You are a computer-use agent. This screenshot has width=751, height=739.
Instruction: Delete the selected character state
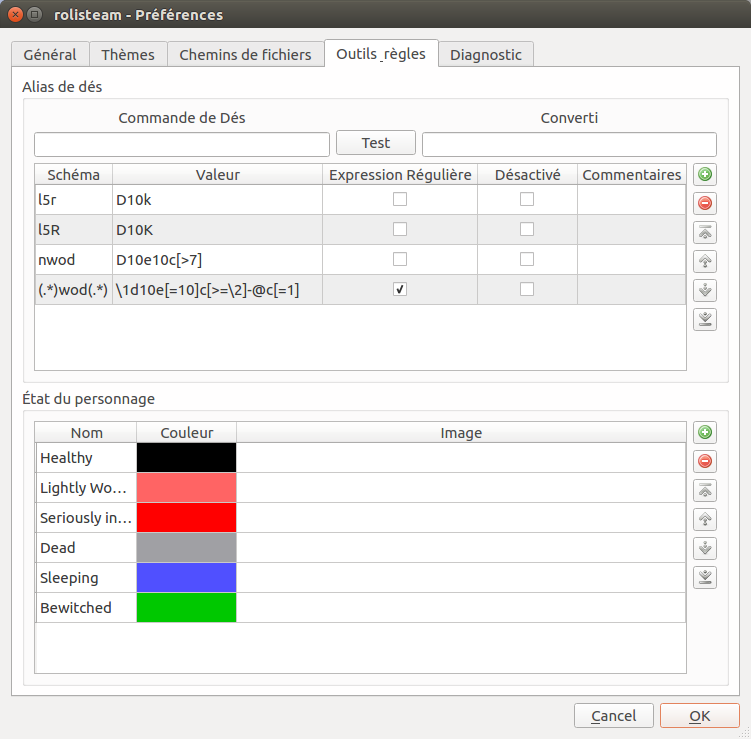[705, 462]
